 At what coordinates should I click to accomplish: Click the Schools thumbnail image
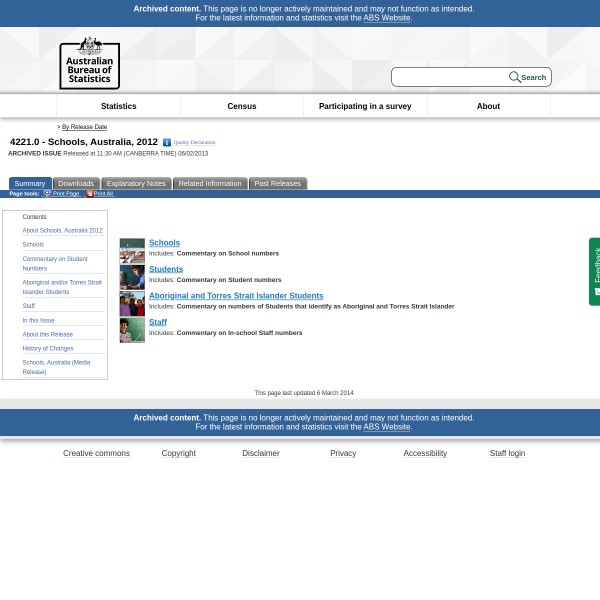132,251
